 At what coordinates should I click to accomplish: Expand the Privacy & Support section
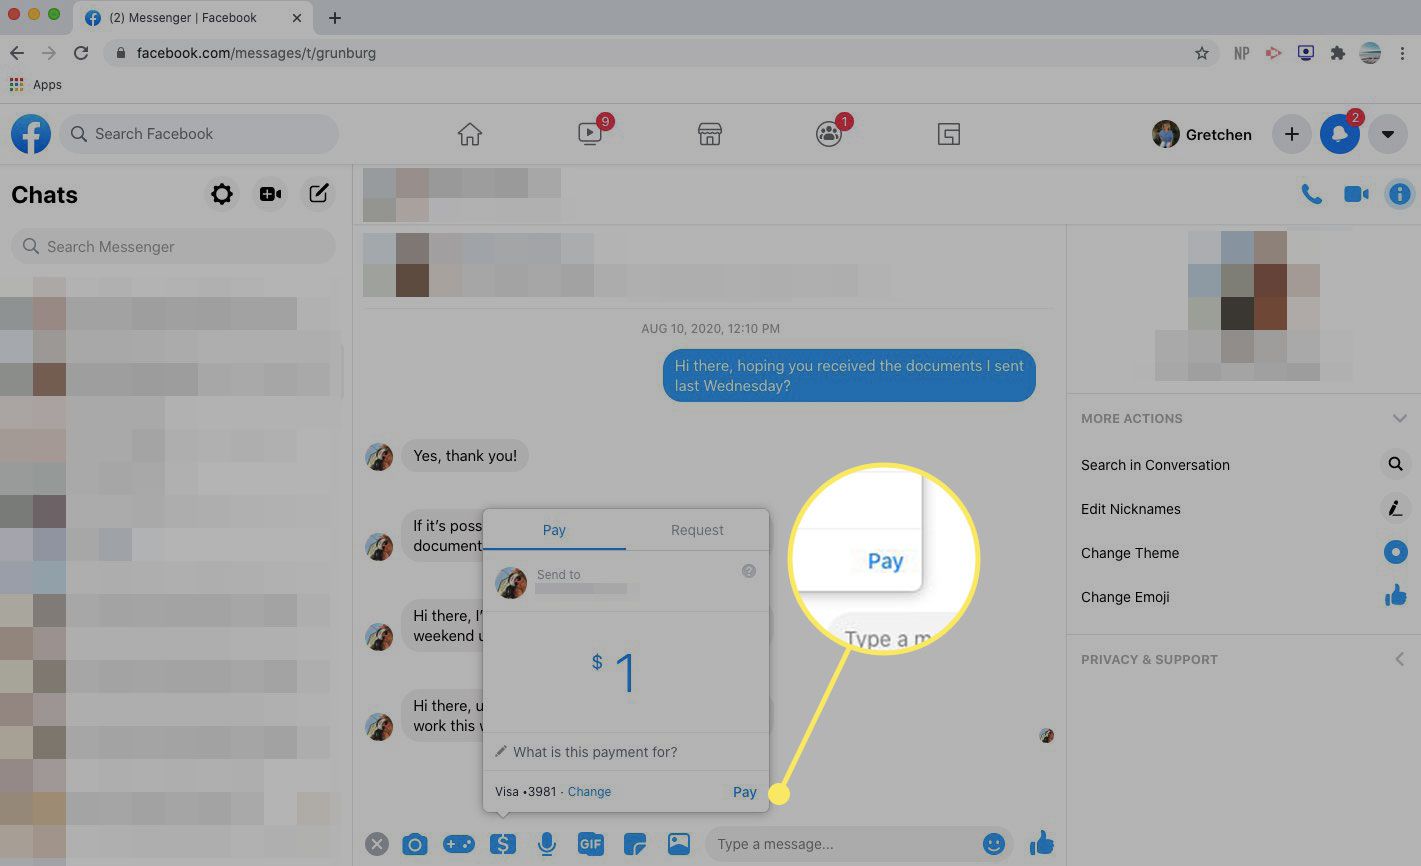(x=1399, y=659)
